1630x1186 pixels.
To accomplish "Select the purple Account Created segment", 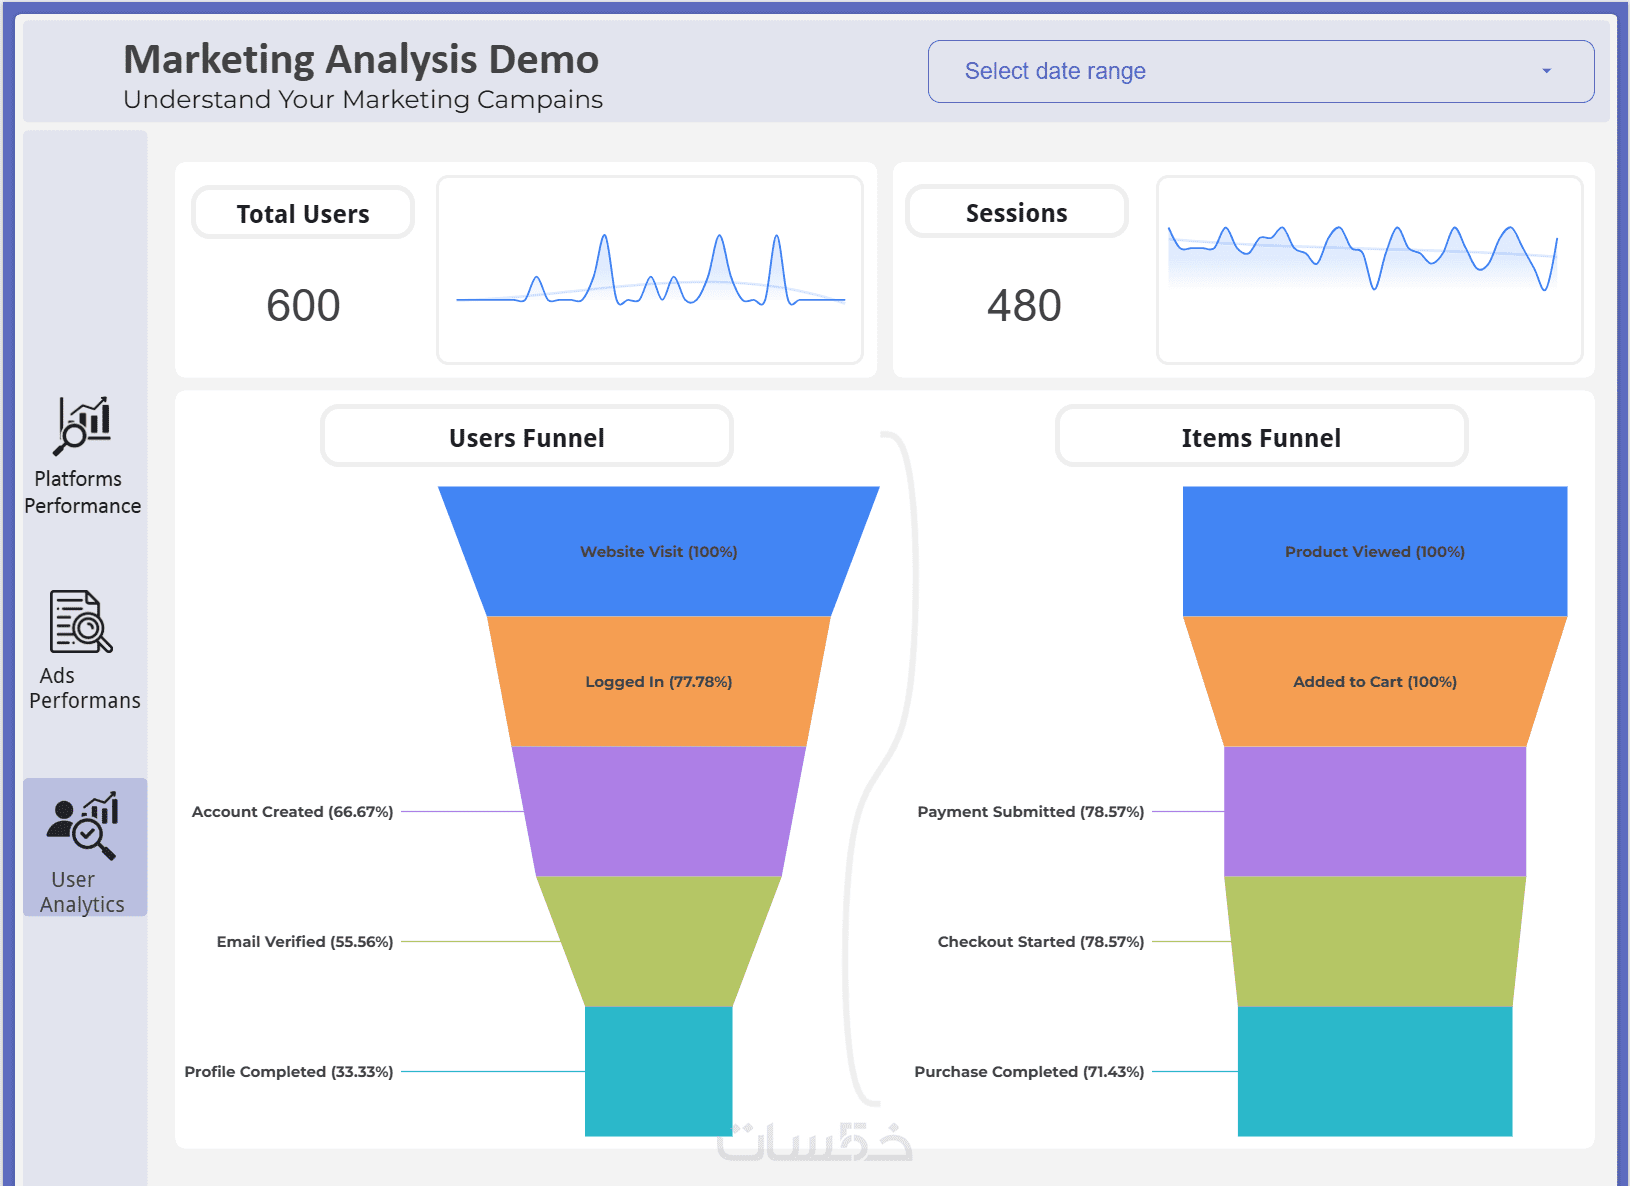I will point(659,811).
